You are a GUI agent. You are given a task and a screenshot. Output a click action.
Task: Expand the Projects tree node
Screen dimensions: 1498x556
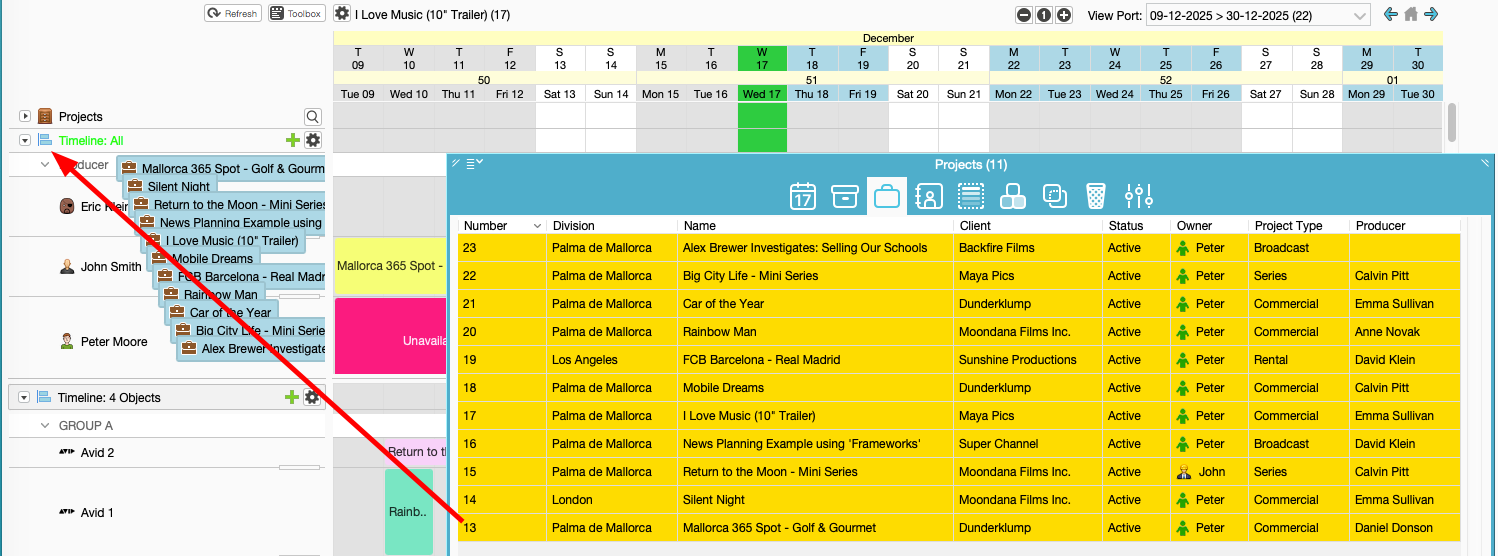point(25,117)
